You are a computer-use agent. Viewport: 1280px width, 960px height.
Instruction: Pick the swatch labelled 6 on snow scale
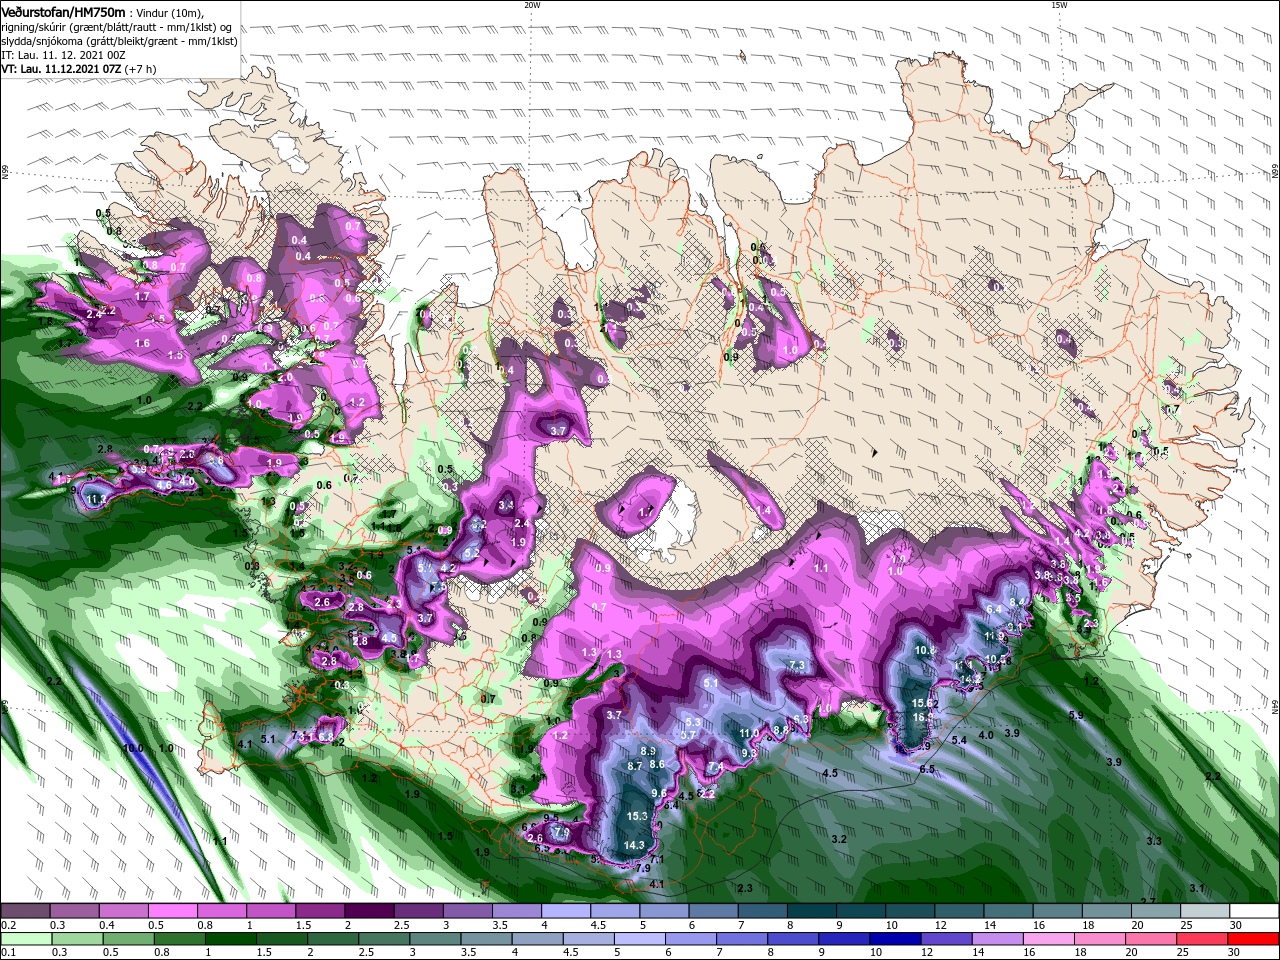[x=713, y=912]
